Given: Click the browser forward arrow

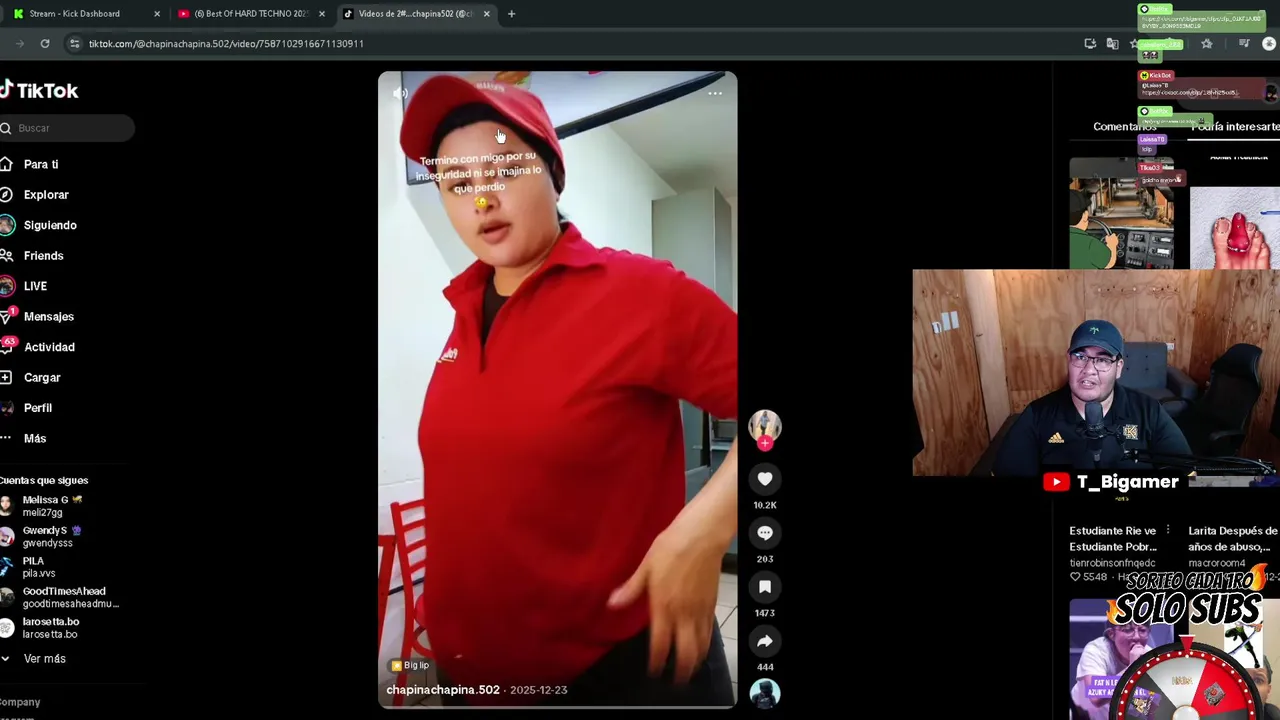Looking at the screenshot, I should coord(20,44).
